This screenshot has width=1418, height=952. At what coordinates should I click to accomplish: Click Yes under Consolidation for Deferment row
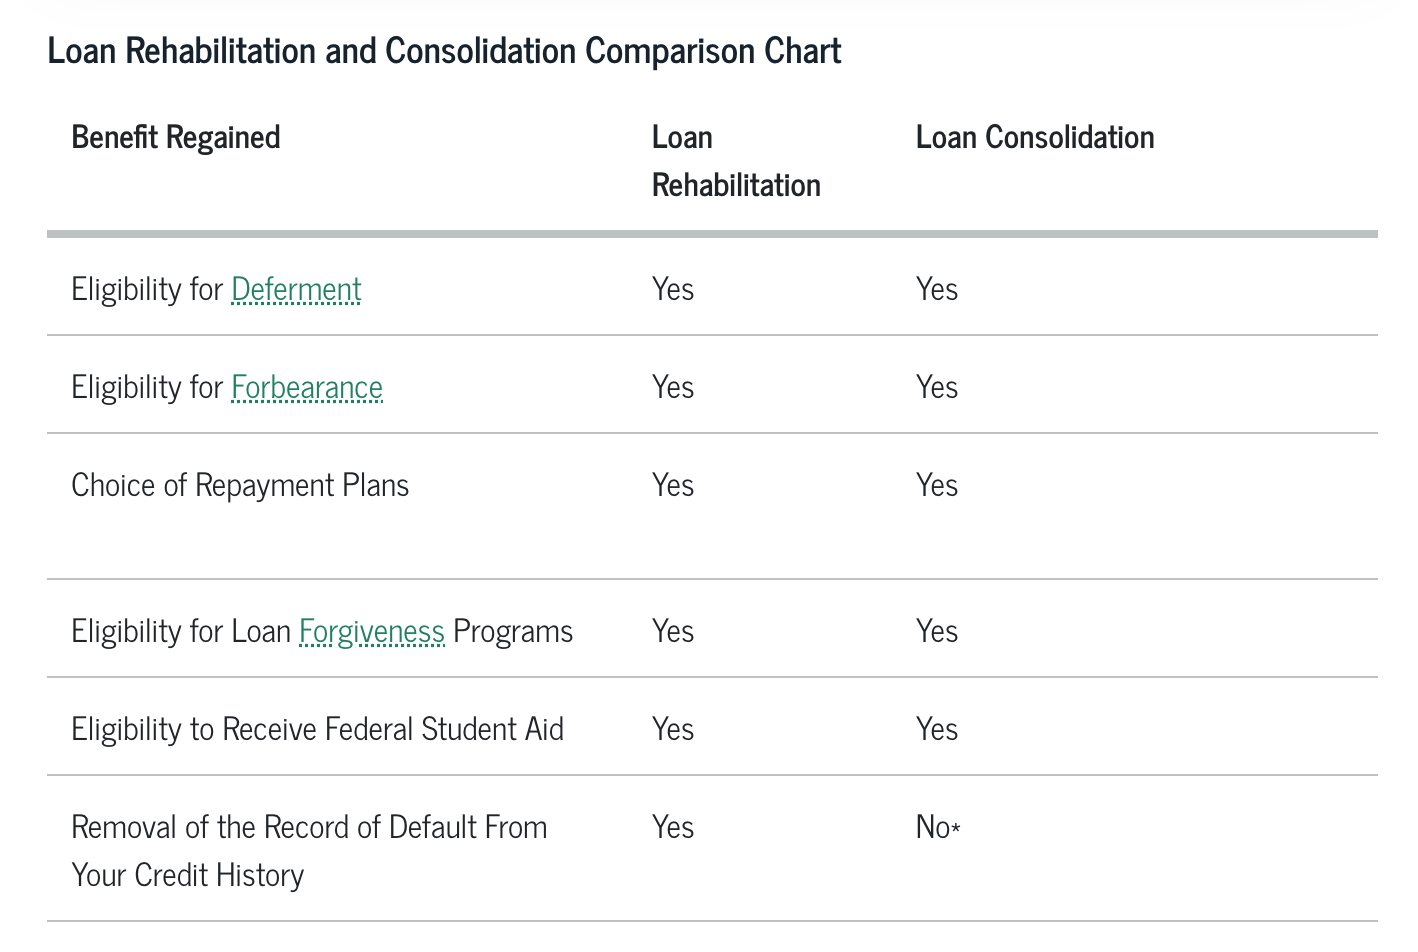[x=937, y=290]
